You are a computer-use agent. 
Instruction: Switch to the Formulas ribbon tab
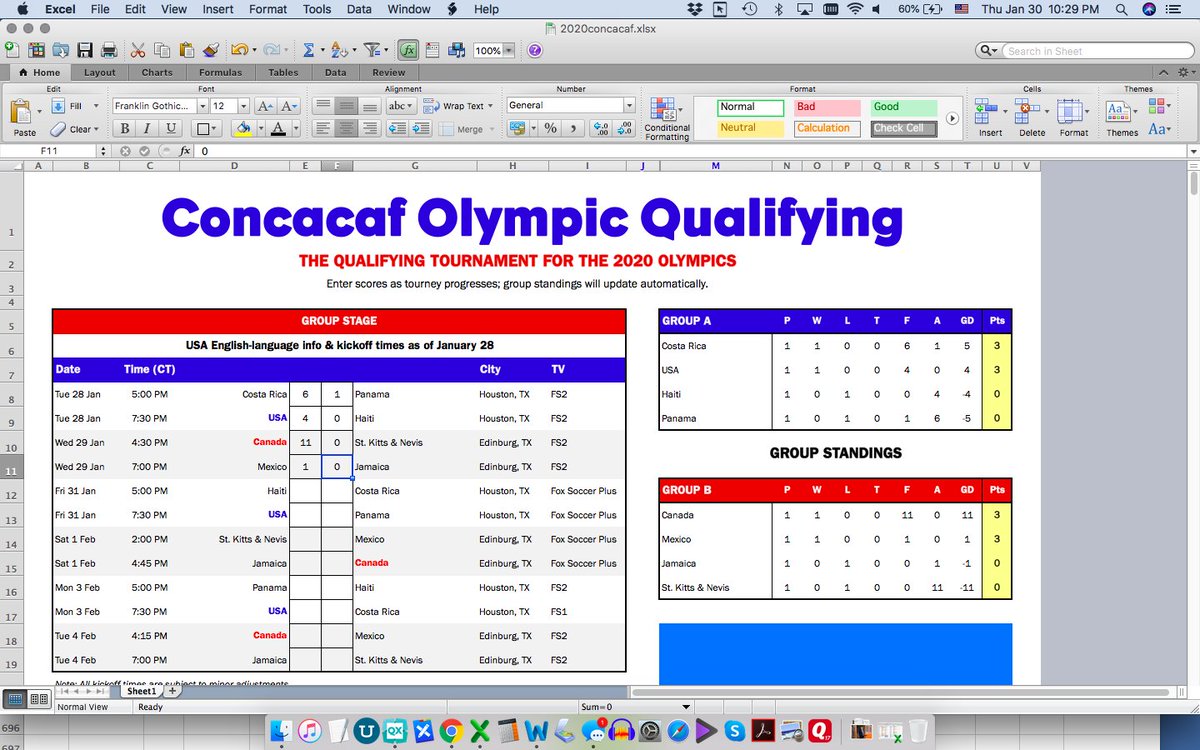[220, 72]
